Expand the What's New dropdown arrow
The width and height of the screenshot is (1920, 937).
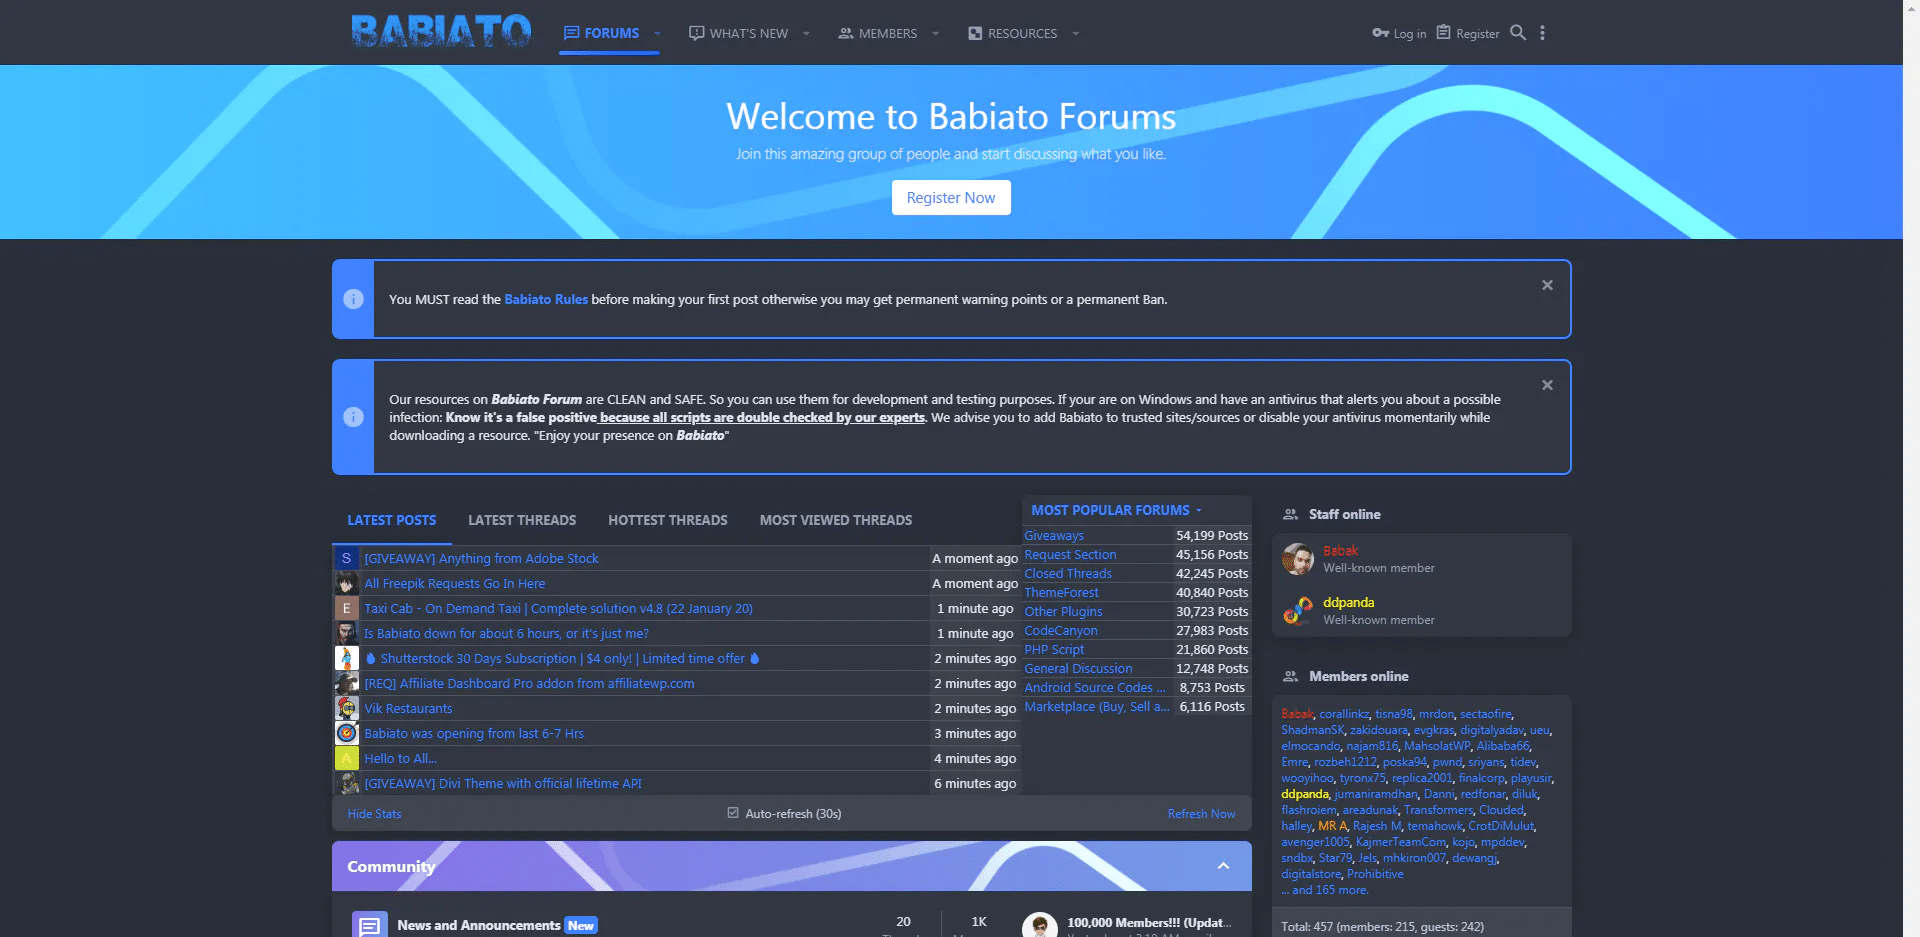coord(806,33)
